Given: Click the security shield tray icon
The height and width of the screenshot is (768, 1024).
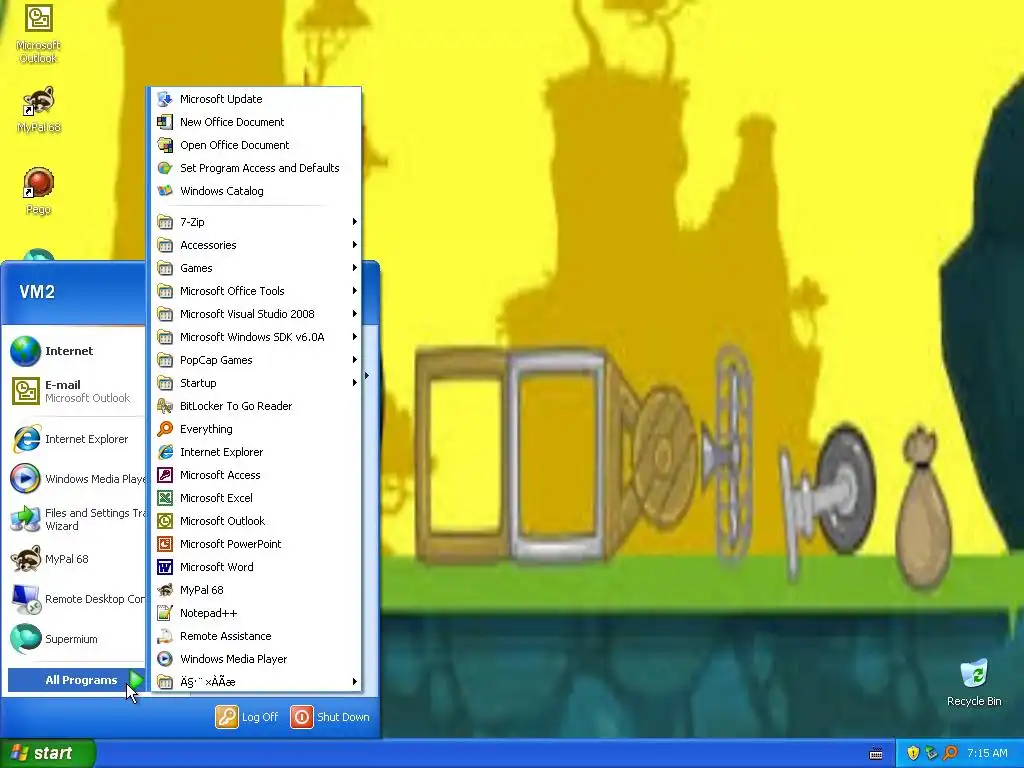Looking at the screenshot, I should coord(913,753).
